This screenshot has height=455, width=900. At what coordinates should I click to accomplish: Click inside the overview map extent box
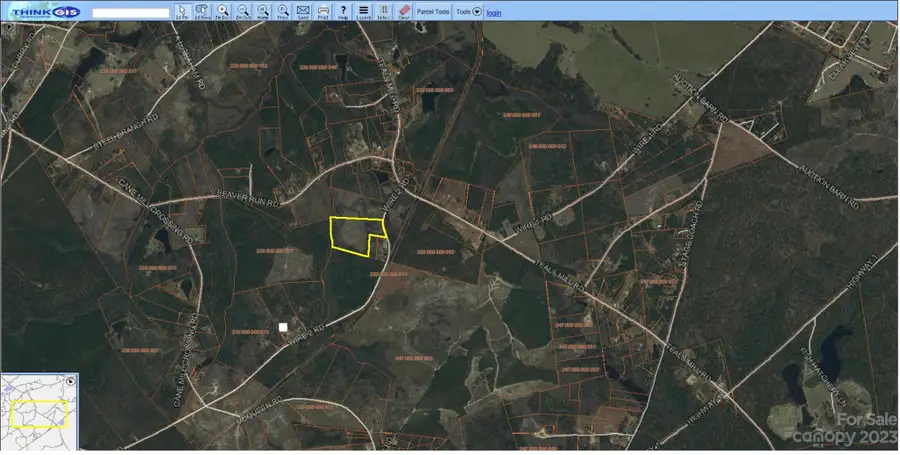click(40, 414)
